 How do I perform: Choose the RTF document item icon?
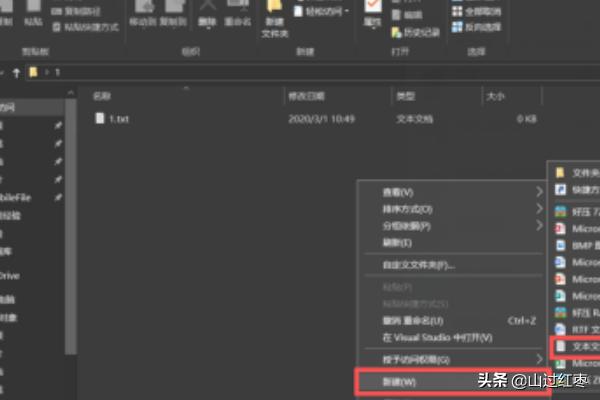(x=560, y=328)
